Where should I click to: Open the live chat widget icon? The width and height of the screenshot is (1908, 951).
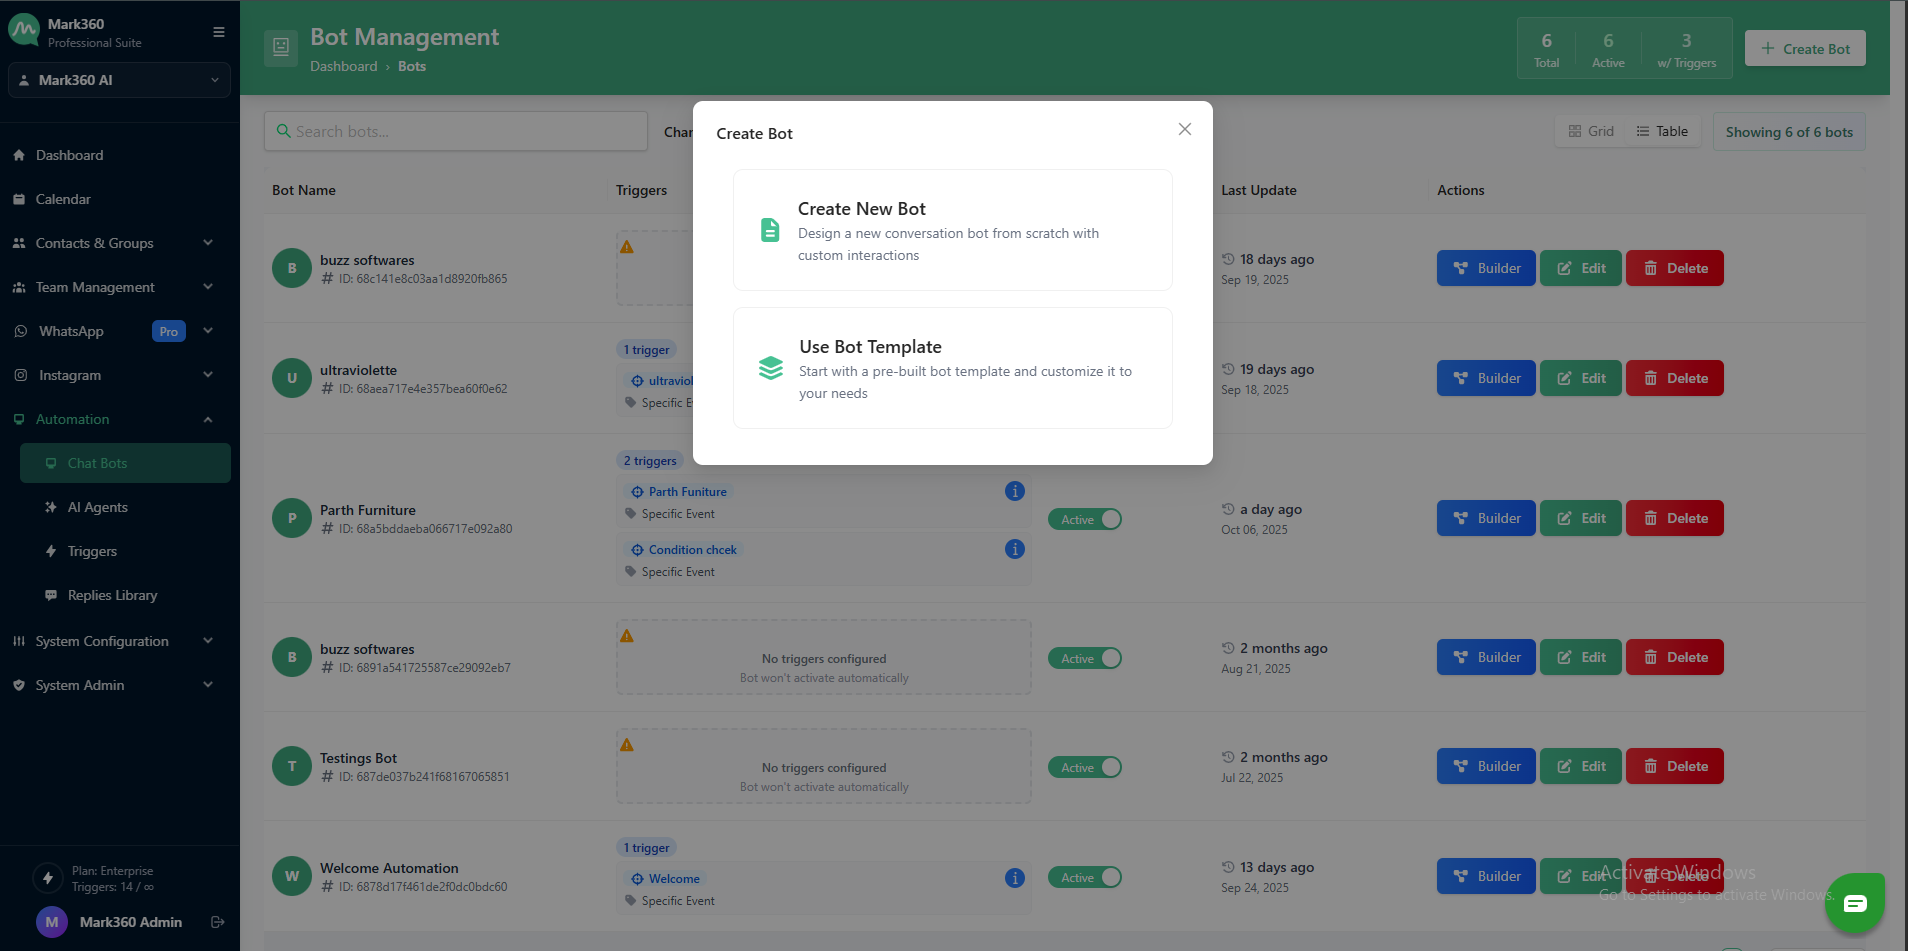pos(1854,903)
